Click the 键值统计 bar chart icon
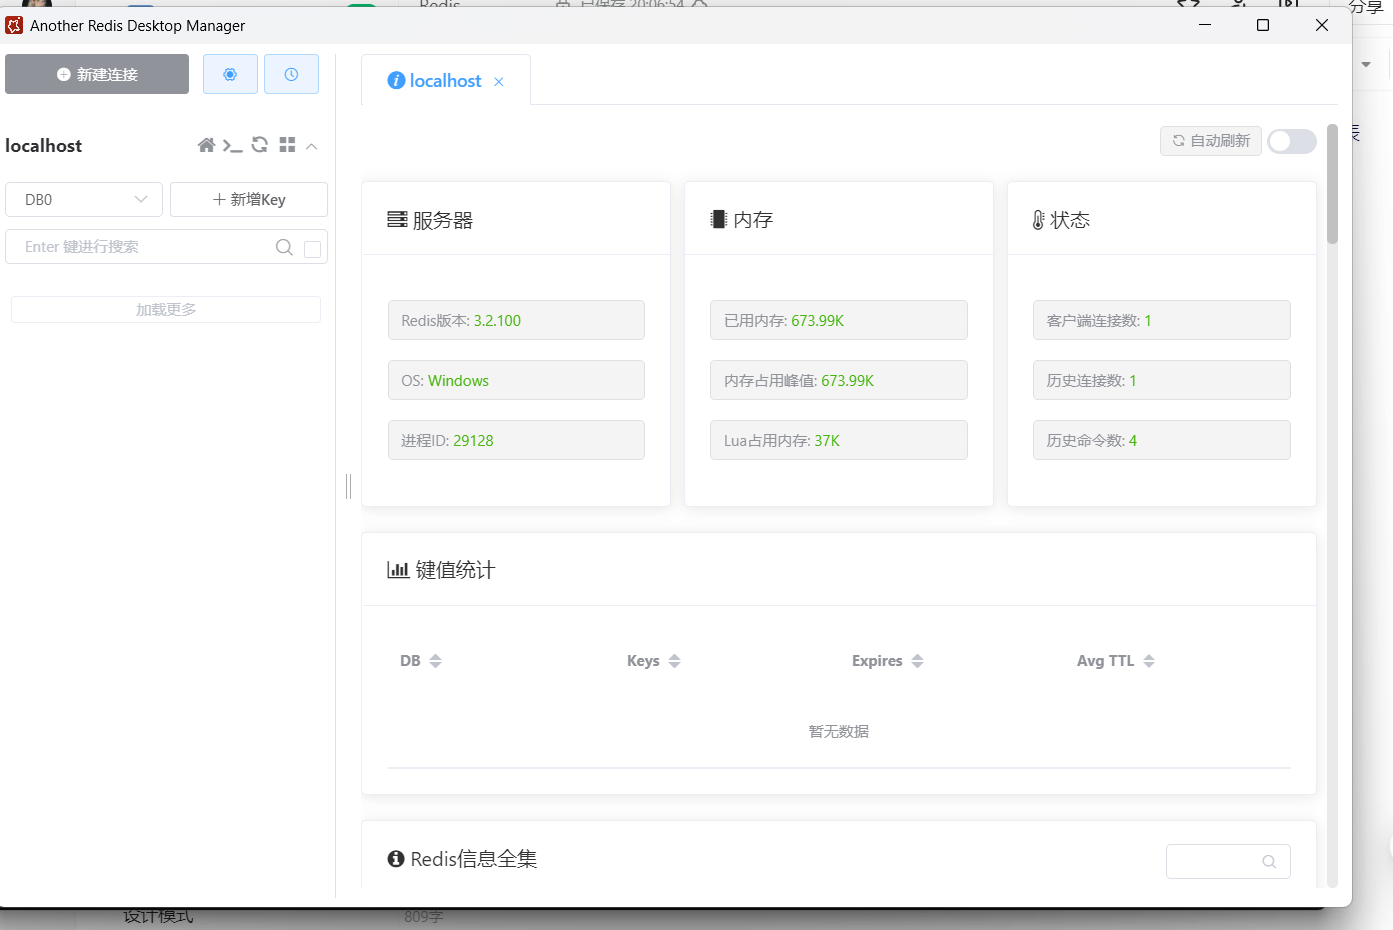This screenshot has height=930, width=1393. coord(398,570)
